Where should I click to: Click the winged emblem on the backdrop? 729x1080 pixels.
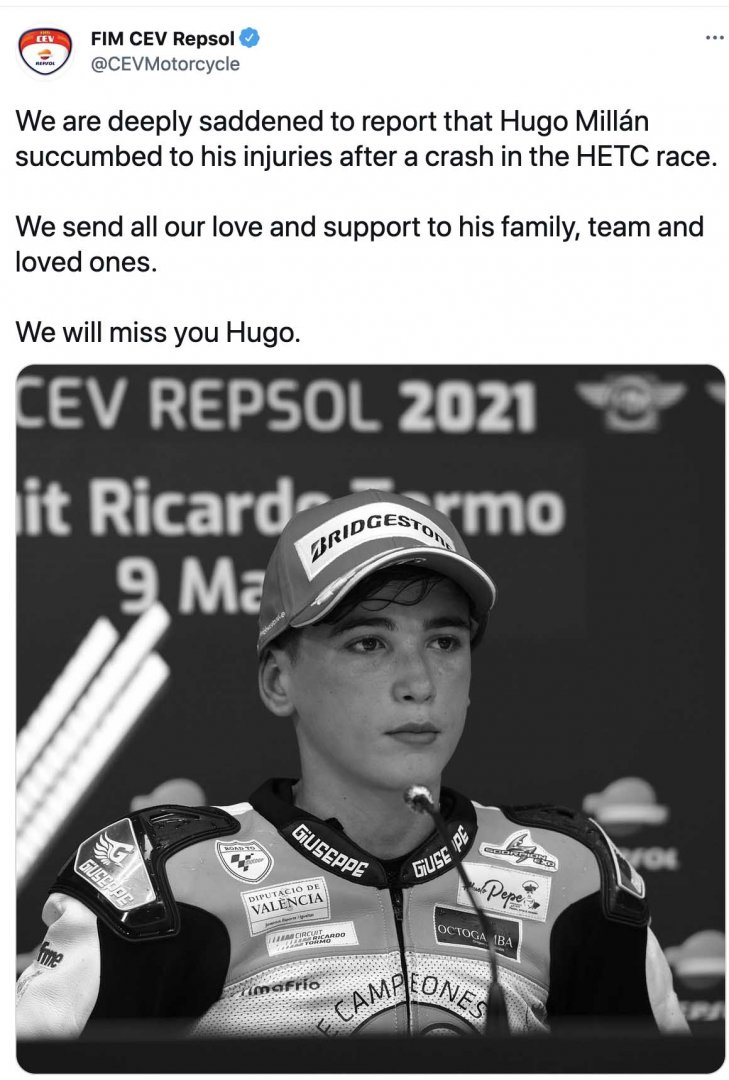630,401
